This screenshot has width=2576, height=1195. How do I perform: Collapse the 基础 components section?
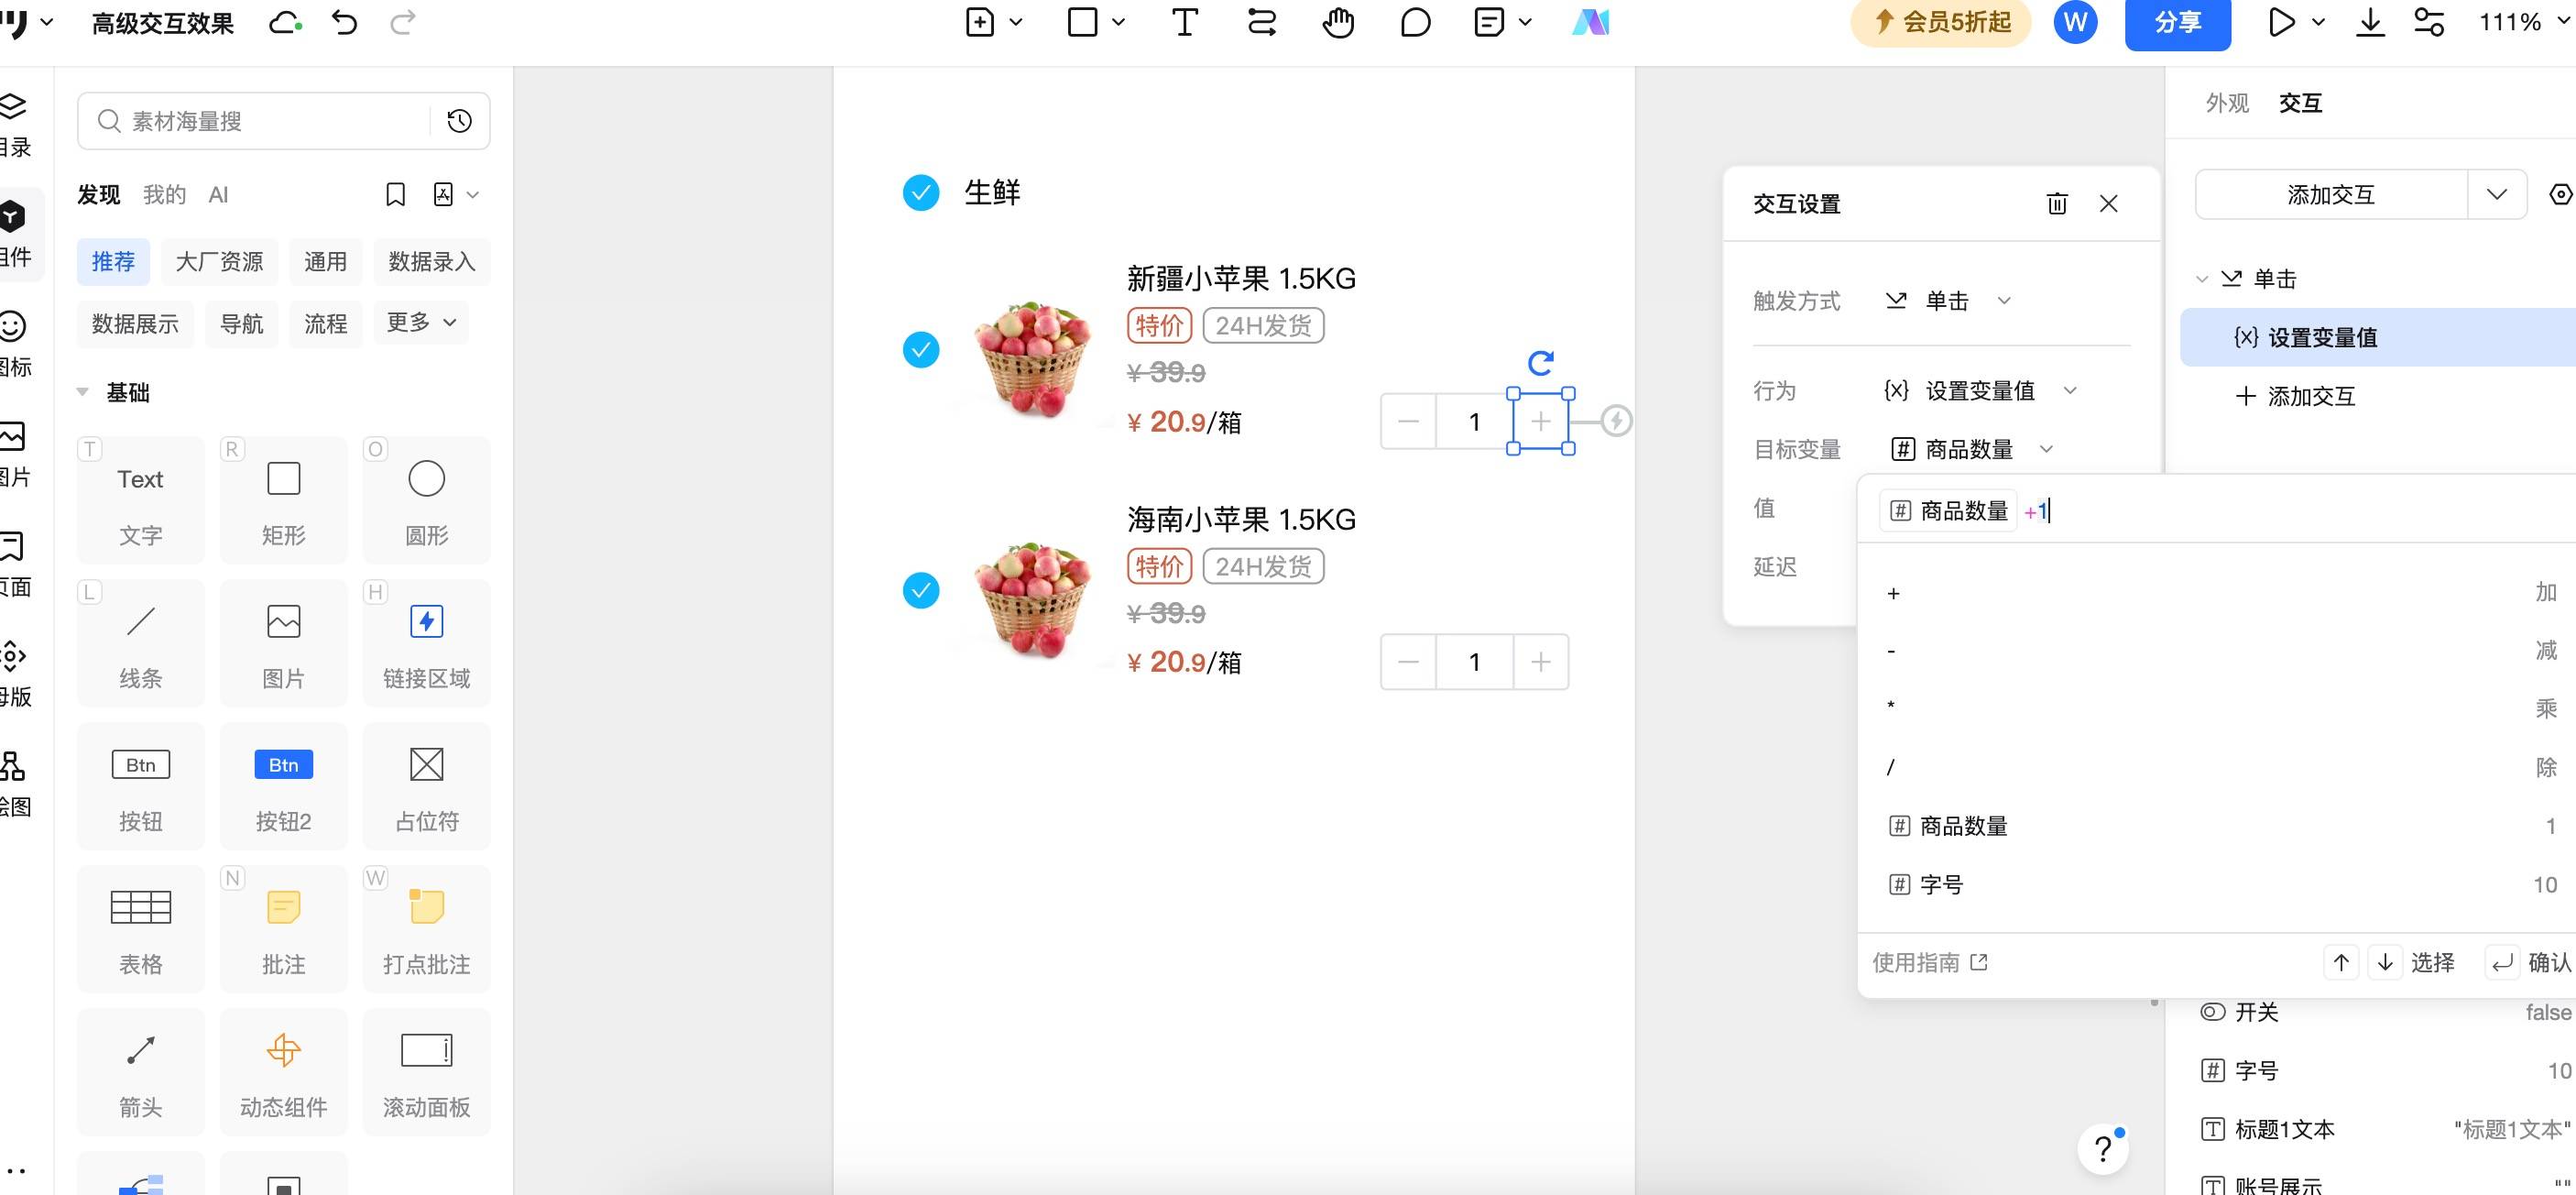(x=83, y=393)
